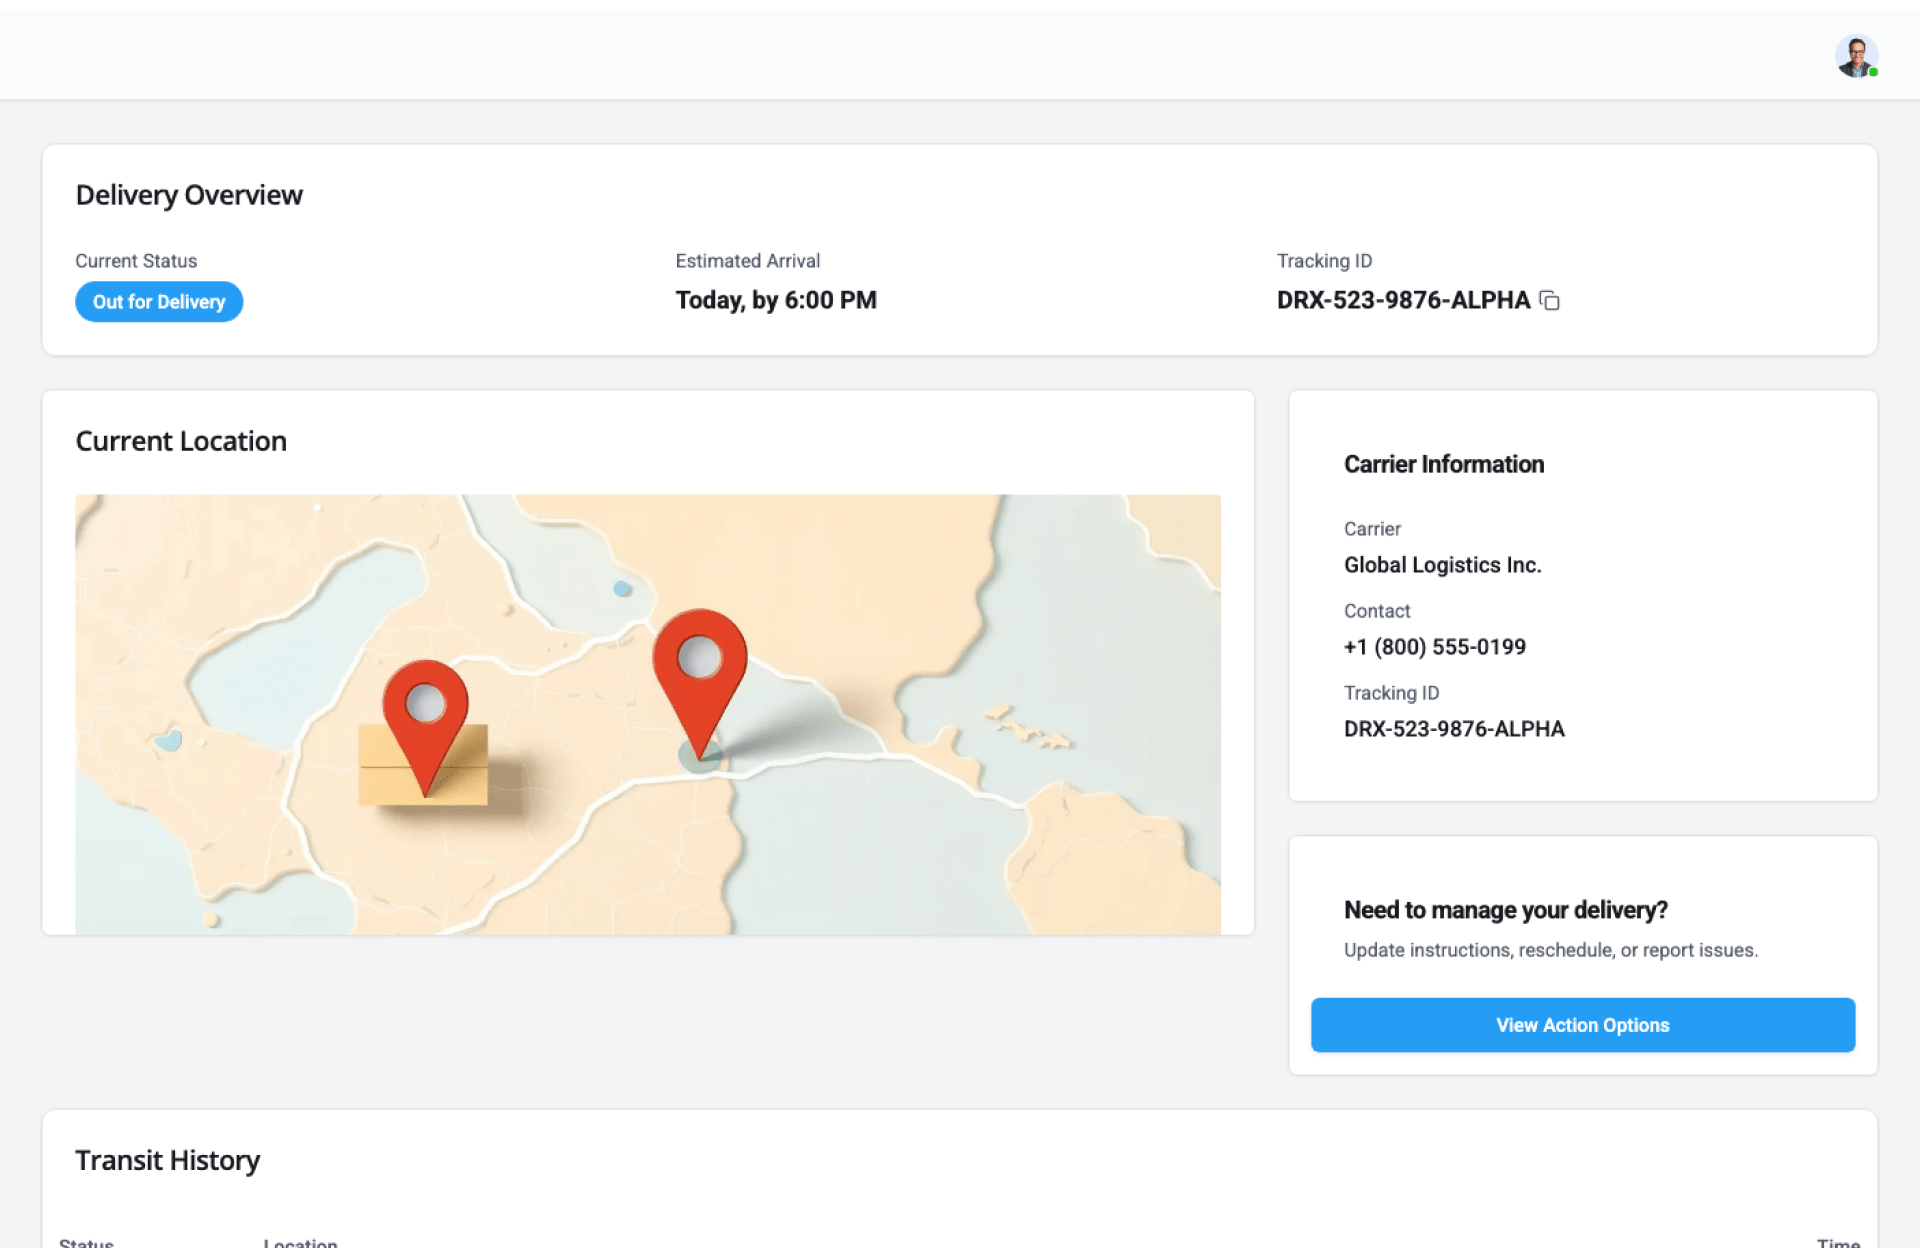
Task: Click the green online status dot
Action: [x=1873, y=72]
